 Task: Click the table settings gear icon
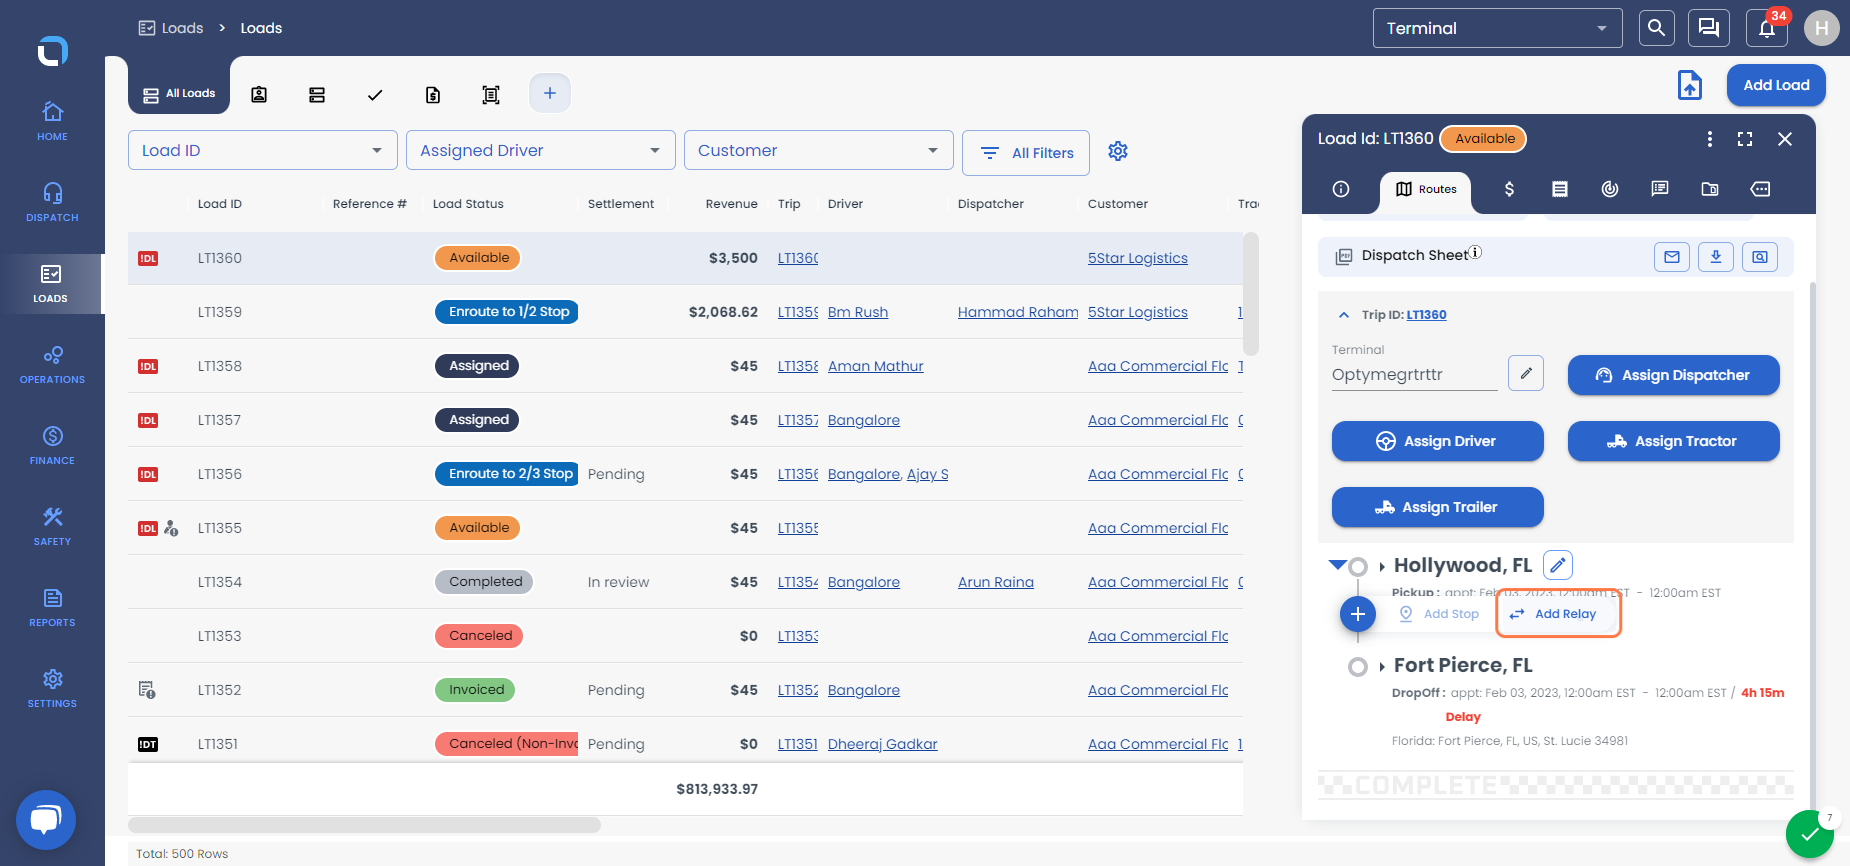[1118, 151]
